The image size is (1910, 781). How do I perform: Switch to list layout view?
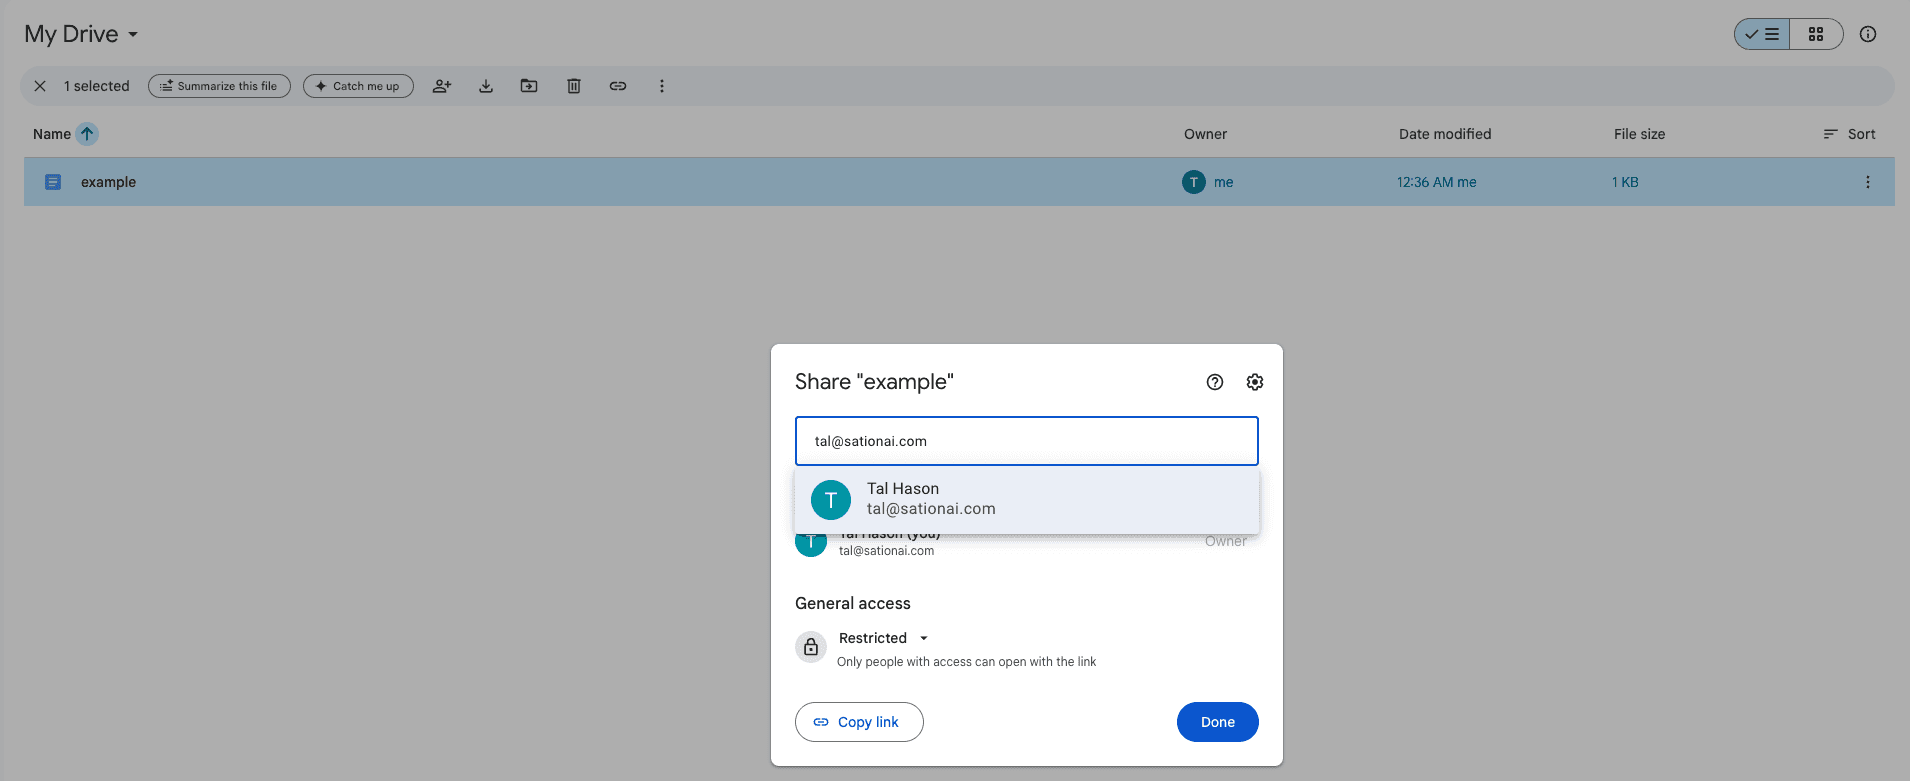pyautogui.click(x=1762, y=34)
